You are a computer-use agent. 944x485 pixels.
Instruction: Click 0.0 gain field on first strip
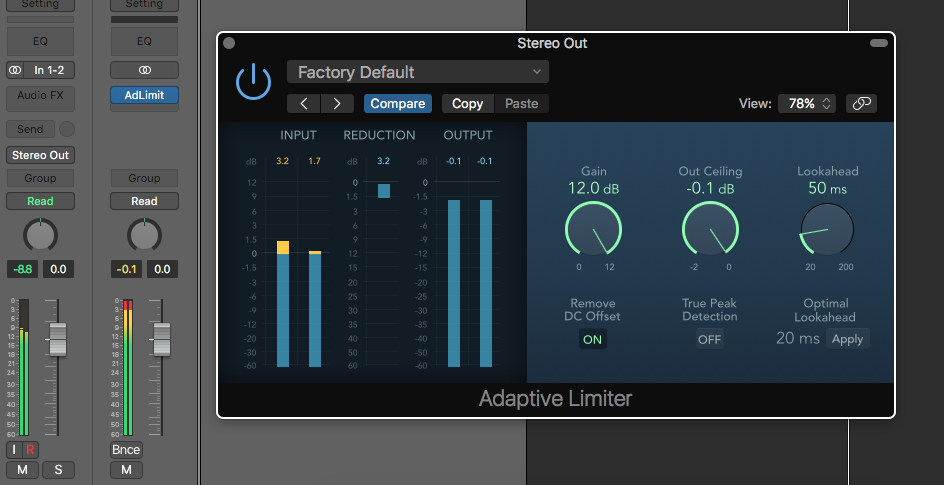(58, 269)
